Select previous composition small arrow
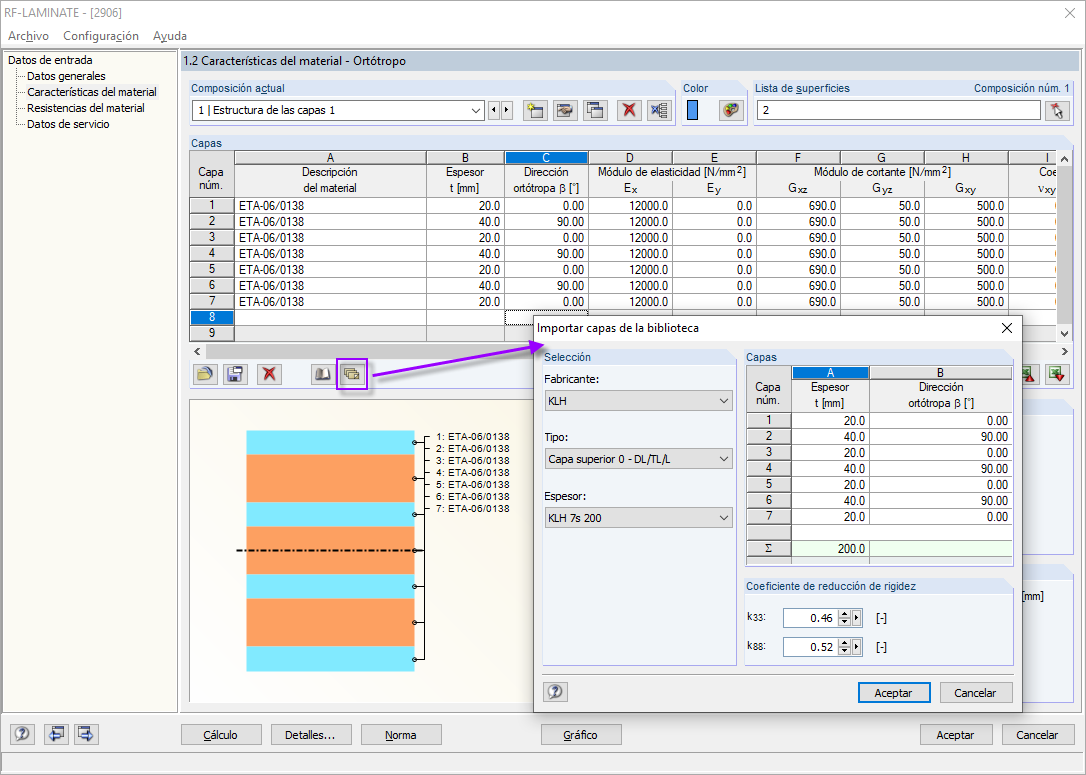 coord(493,110)
